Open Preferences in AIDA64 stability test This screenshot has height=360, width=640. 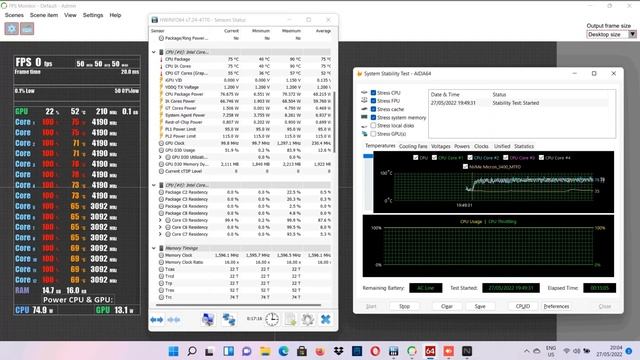tap(556, 306)
